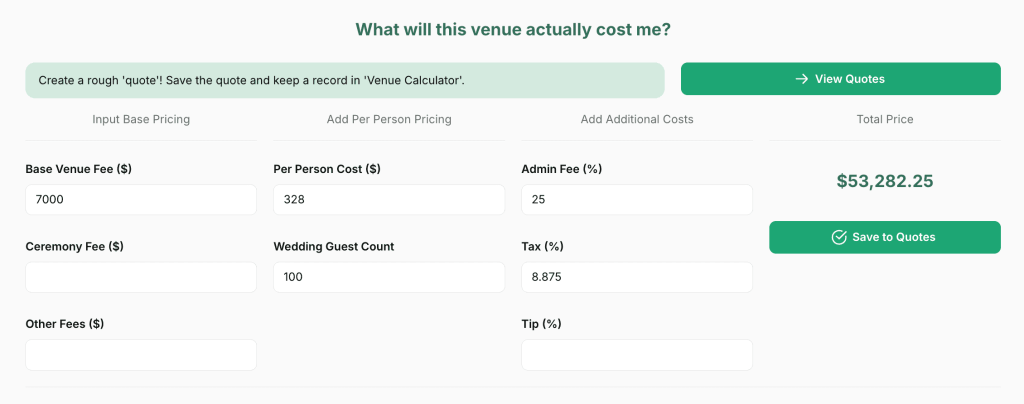The height and width of the screenshot is (404, 1024).
Task: Focus the Base Venue Fee input field
Action: 141,199
